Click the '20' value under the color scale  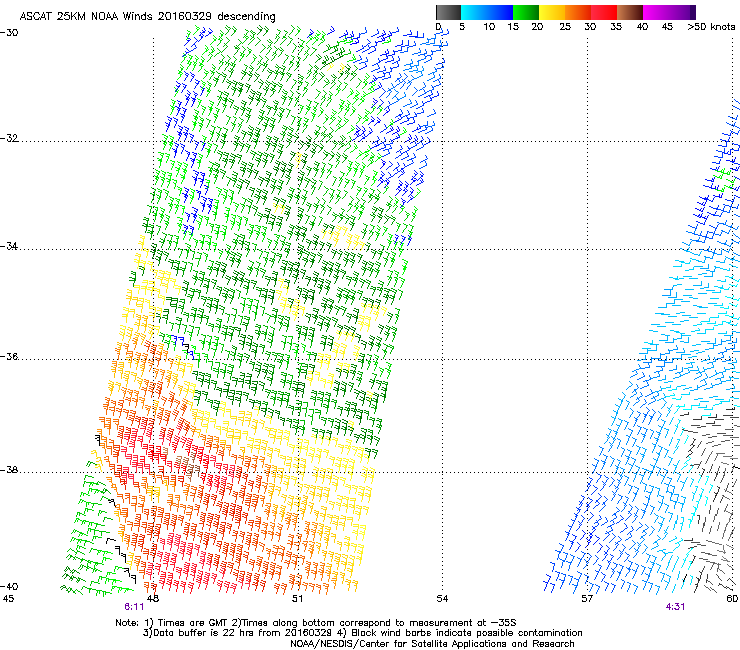pos(537,27)
